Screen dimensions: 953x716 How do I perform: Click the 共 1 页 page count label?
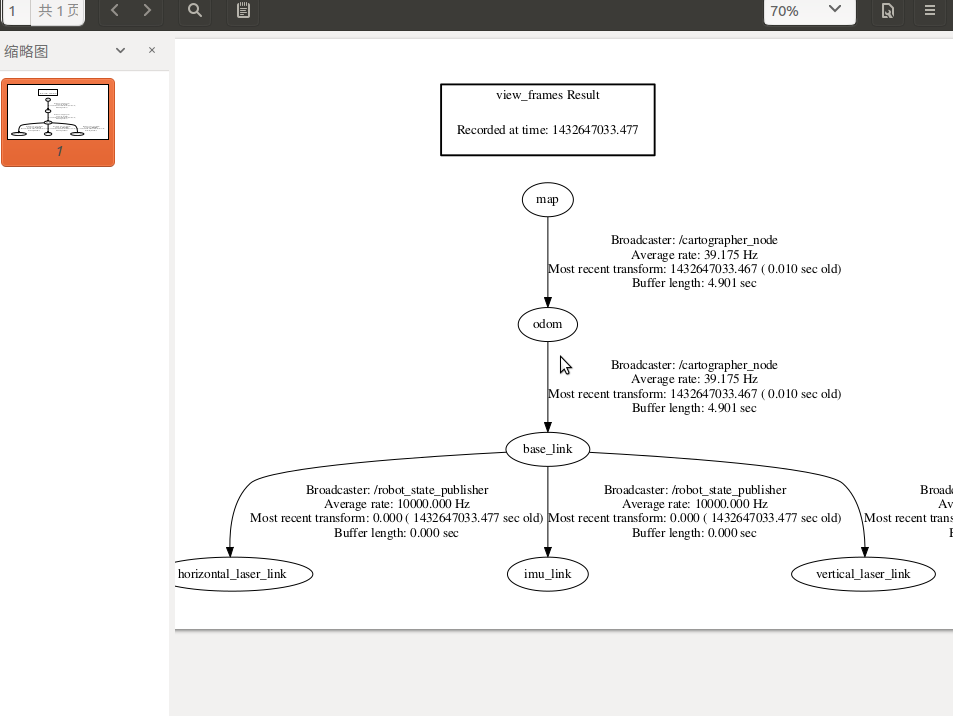click(x=58, y=11)
